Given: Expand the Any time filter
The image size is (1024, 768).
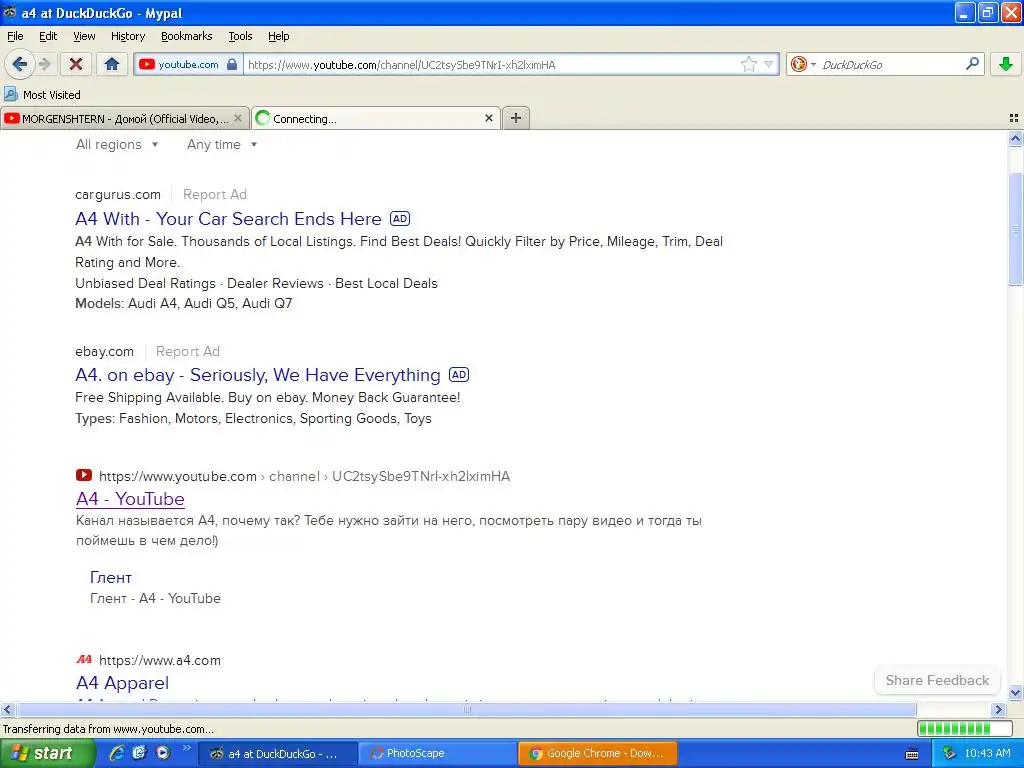Looking at the screenshot, I should pyautogui.click(x=222, y=144).
